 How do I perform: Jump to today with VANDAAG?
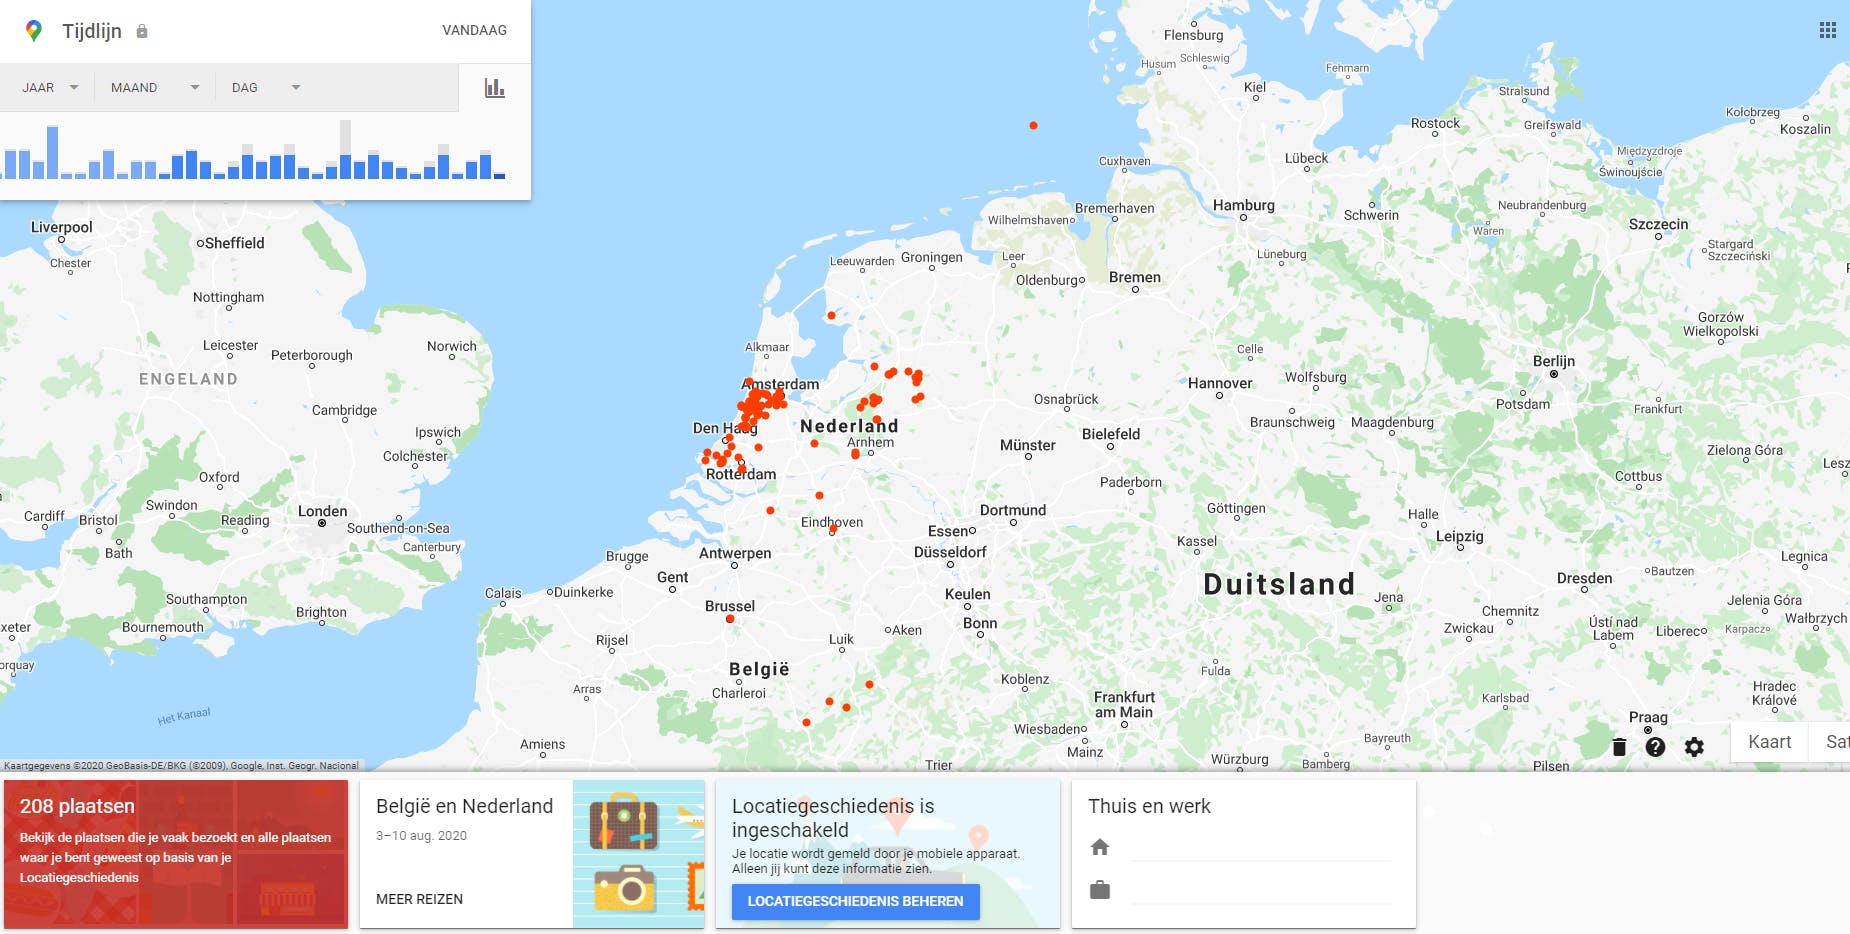coord(474,30)
